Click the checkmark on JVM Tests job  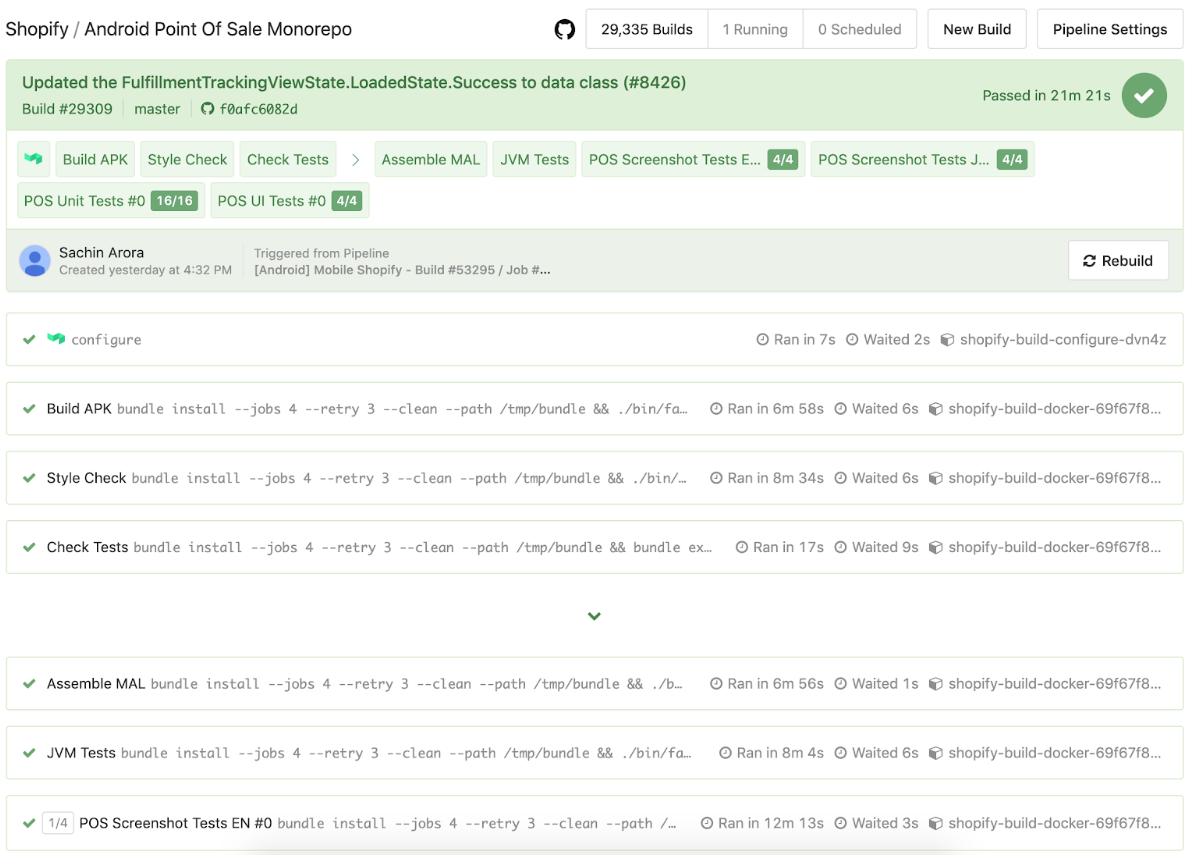29,753
